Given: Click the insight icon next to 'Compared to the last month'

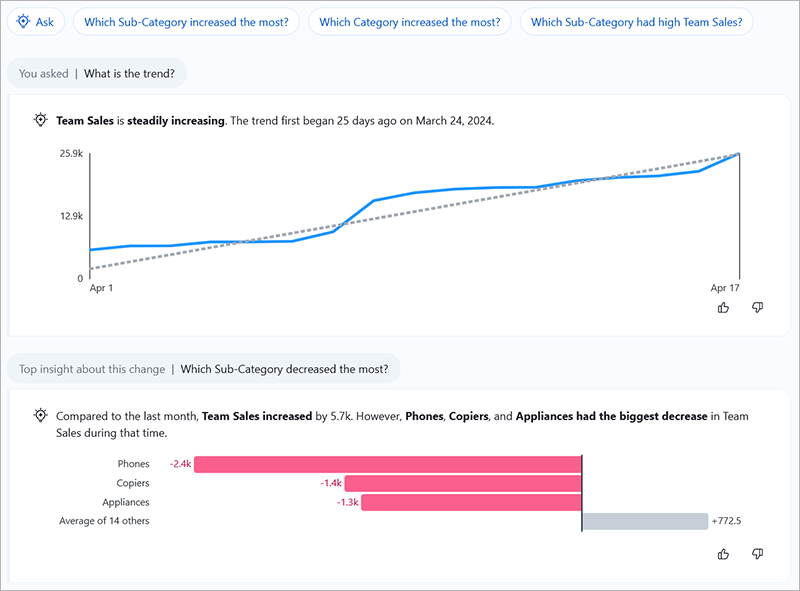Looking at the screenshot, I should pyautogui.click(x=39, y=416).
